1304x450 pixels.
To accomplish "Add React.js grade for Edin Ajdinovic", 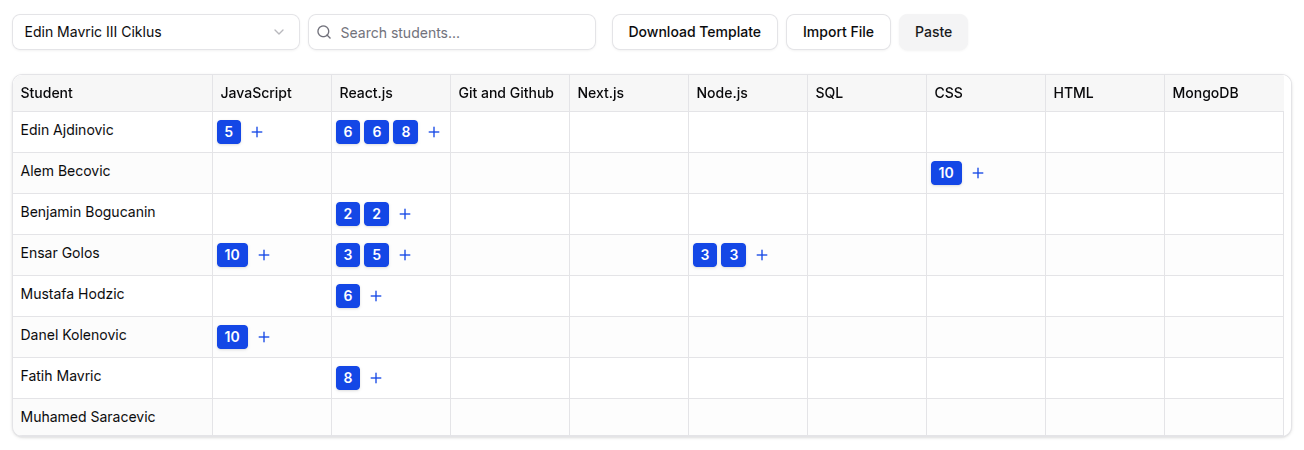I will [434, 132].
